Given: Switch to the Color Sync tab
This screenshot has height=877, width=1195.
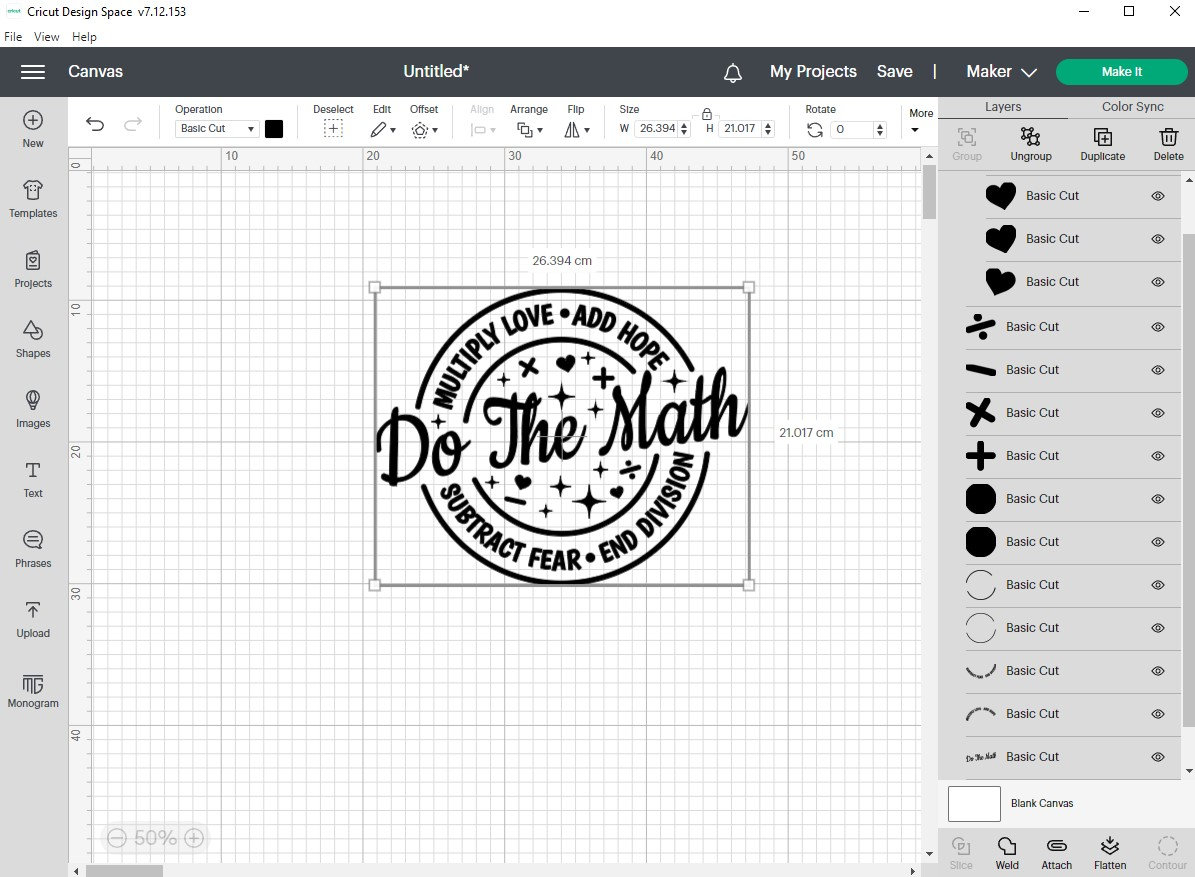Looking at the screenshot, I should [x=1132, y=107].
